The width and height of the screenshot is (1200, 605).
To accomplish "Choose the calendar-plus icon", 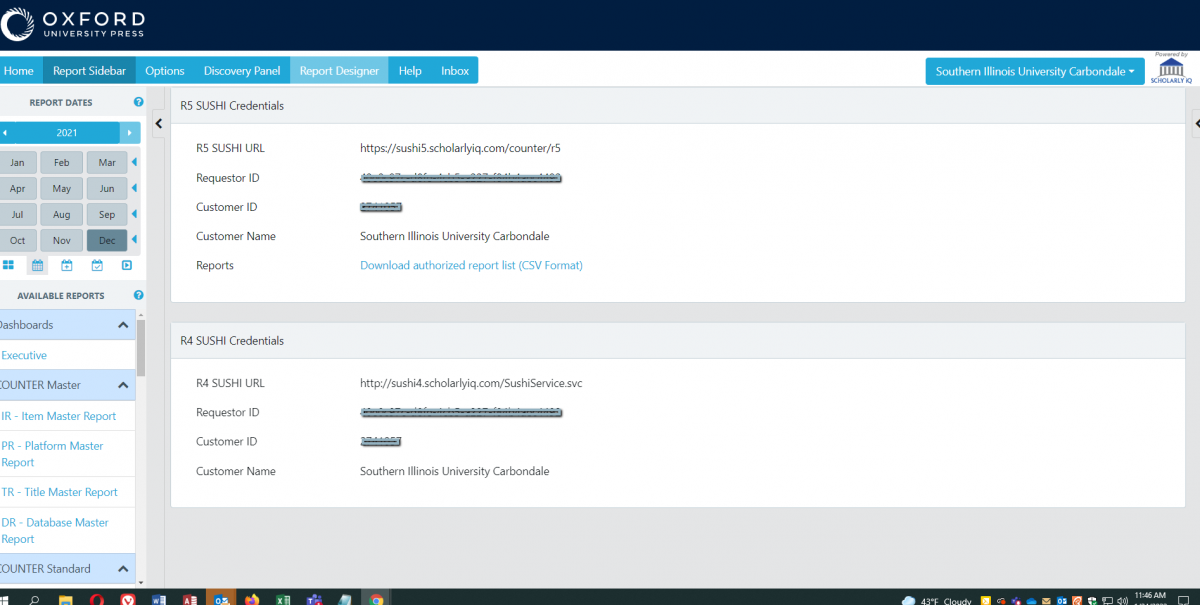I will pos(67,265).
